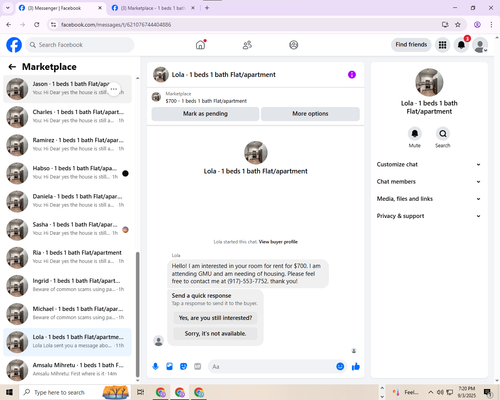Open the volume icon in system tray
500x400 pixels.
coord(440,392)
